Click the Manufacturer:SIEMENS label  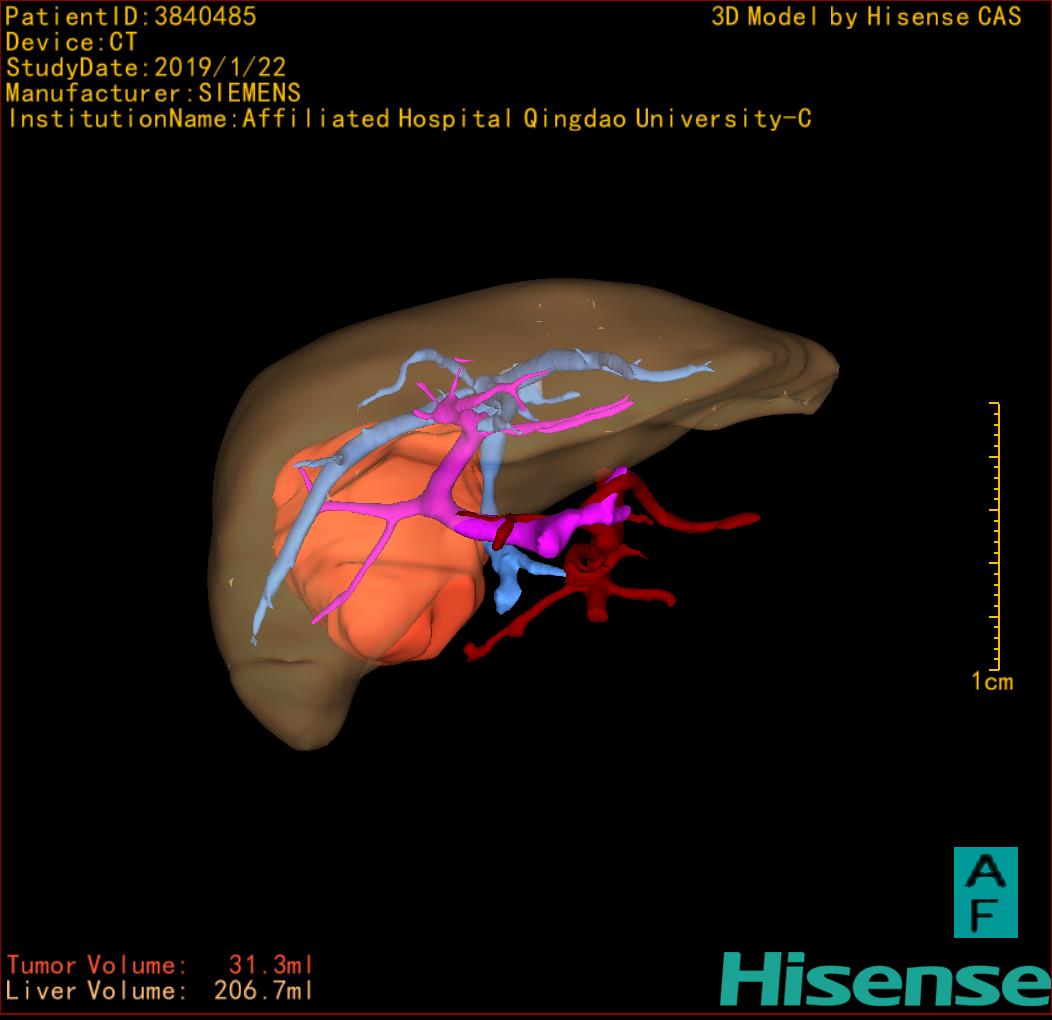(x=153, y=93)
